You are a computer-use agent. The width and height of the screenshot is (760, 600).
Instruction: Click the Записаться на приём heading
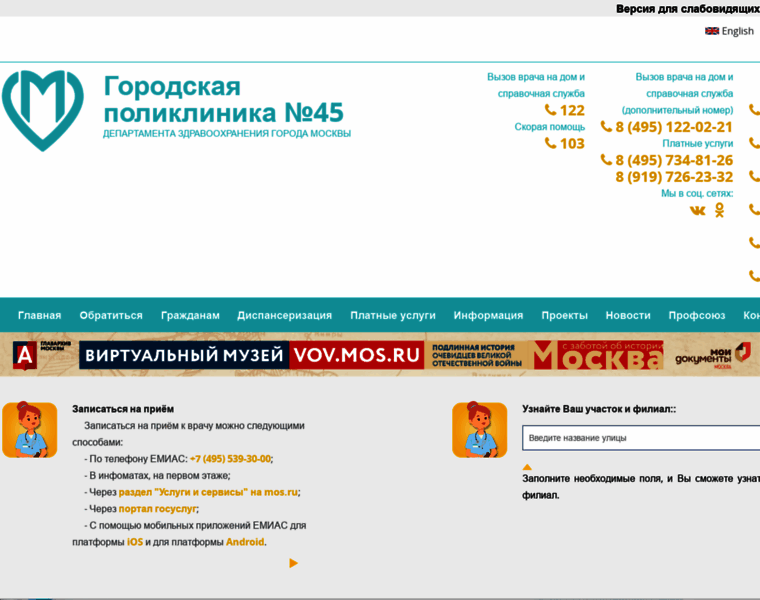123,409
